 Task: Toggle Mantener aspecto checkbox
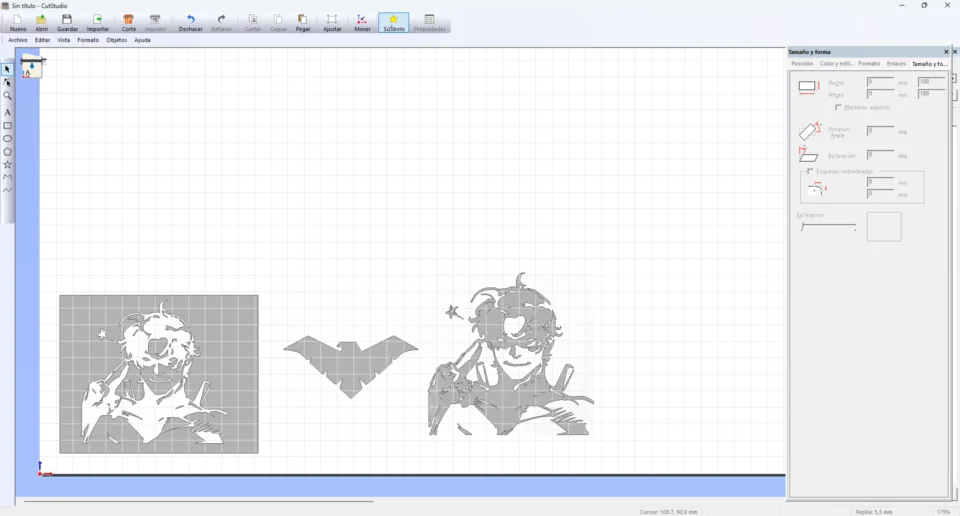pyautogui.click(x=838, y=108)
